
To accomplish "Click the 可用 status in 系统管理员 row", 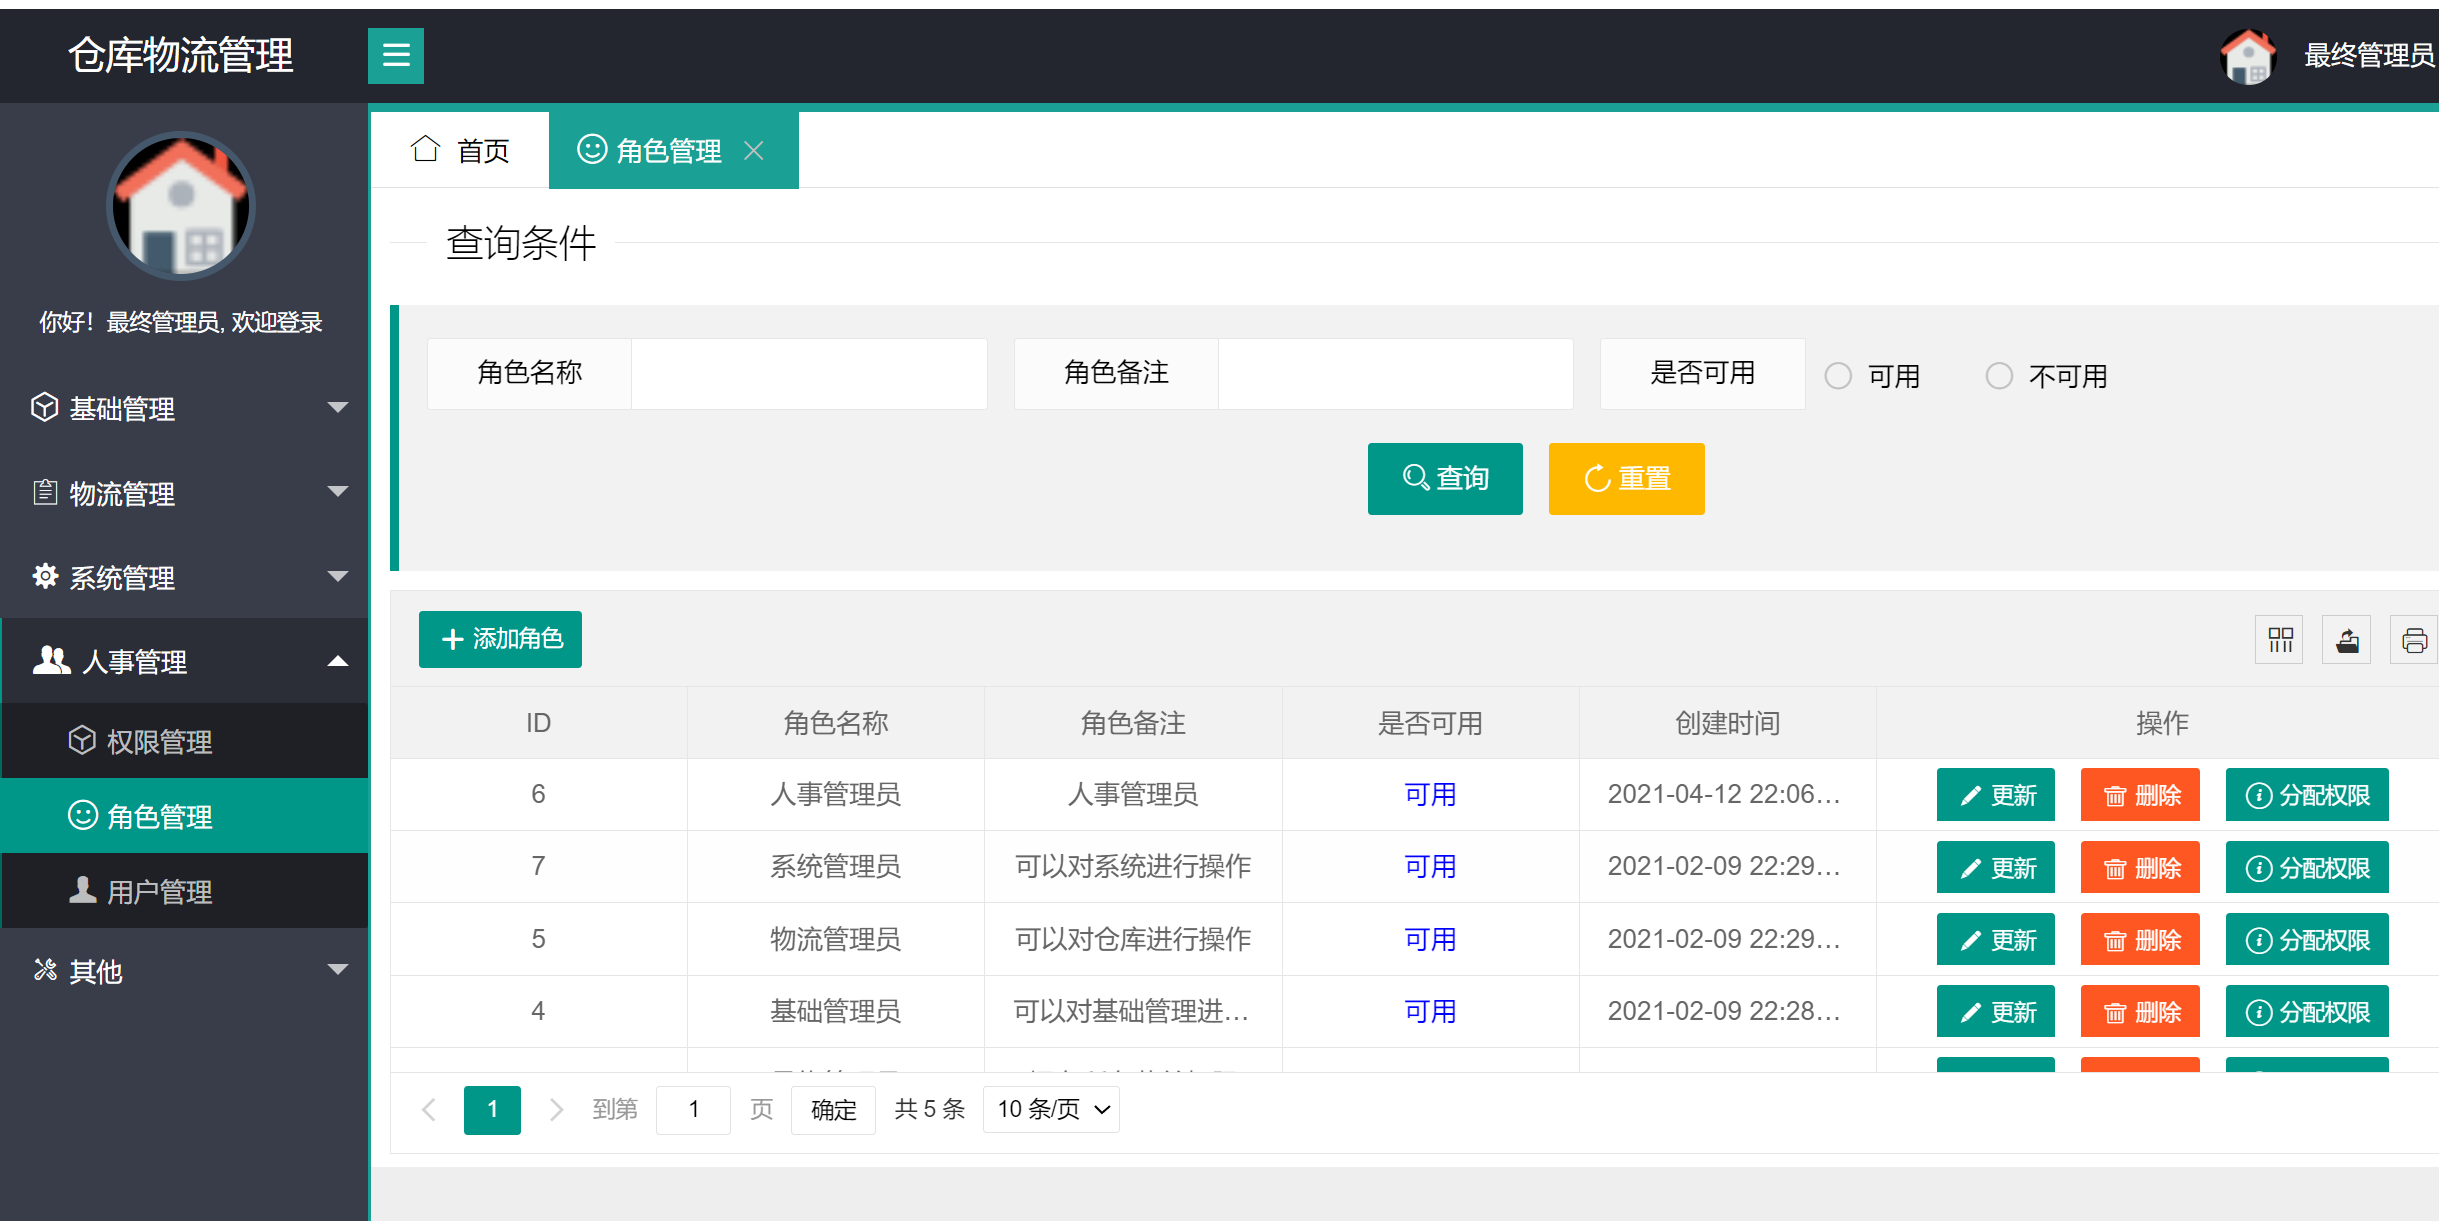I will click(x=1430, y=866).
